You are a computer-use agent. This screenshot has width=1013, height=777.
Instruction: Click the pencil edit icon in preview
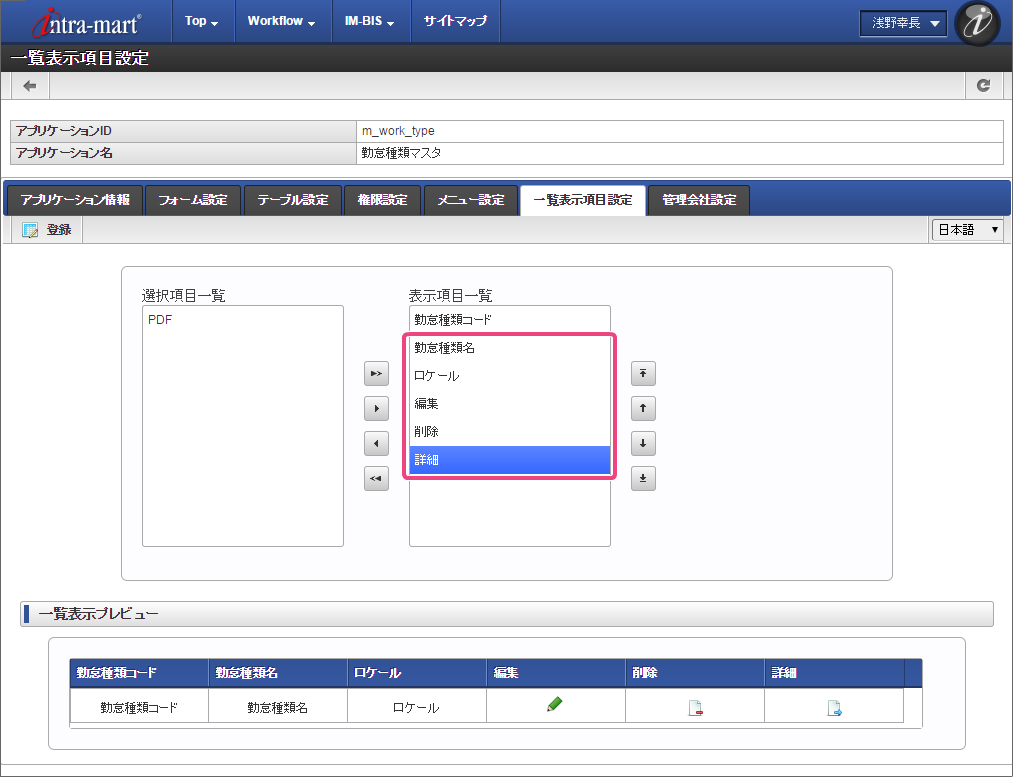[555, 705]
